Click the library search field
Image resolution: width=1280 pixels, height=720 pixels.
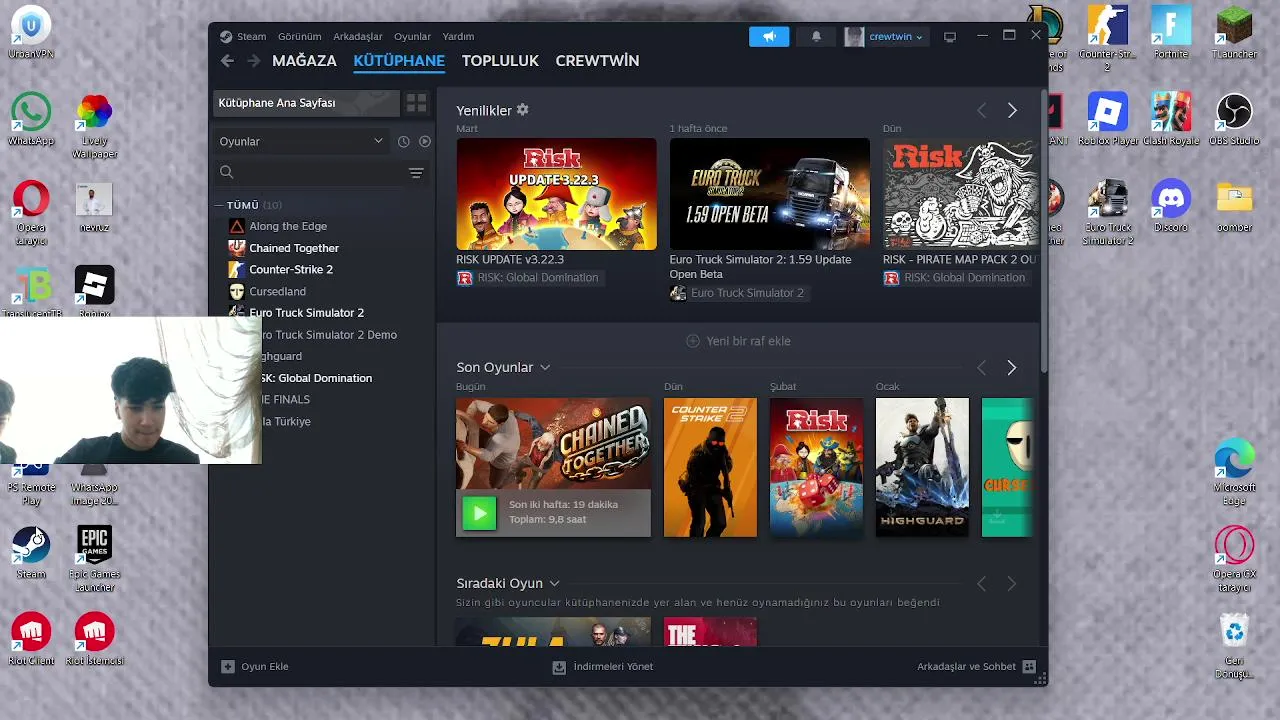tap(310, 173)
